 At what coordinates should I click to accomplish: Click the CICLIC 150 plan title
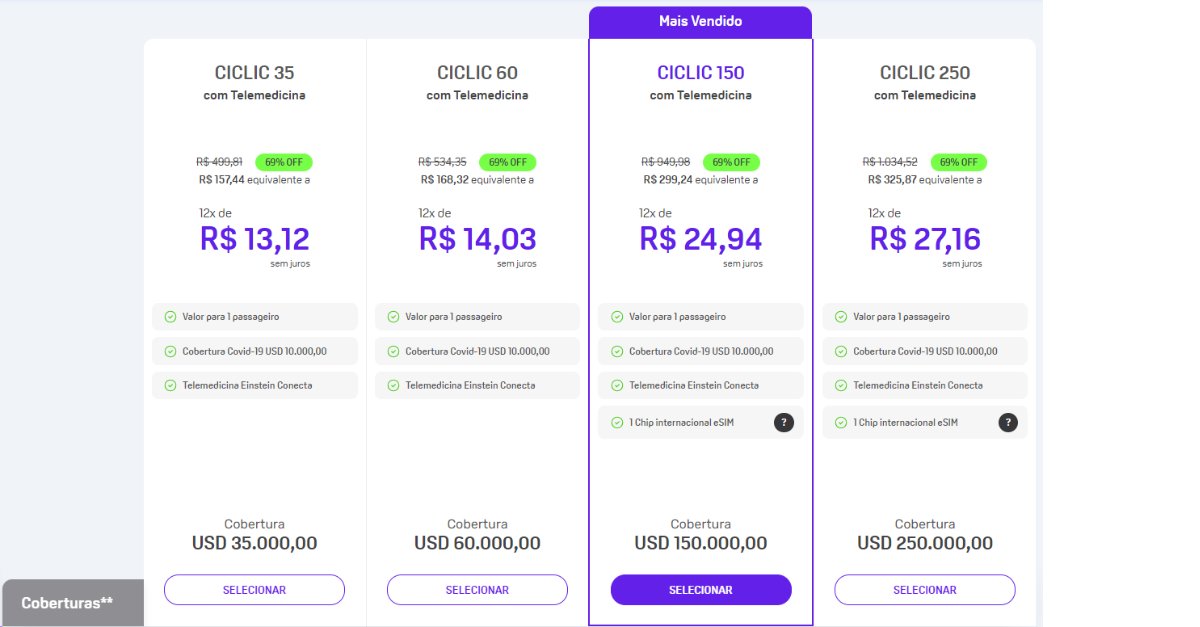[701, 73]
